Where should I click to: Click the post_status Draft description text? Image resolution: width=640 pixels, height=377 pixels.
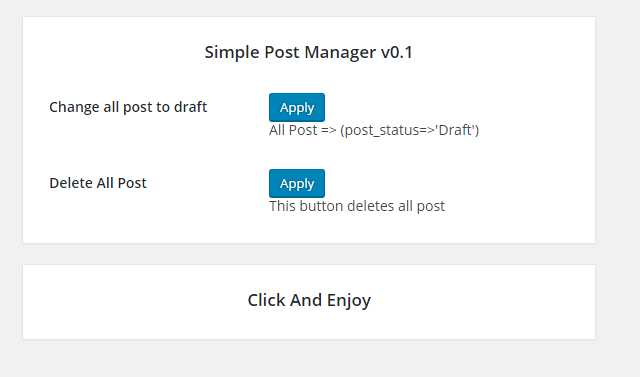coord(374,130)
